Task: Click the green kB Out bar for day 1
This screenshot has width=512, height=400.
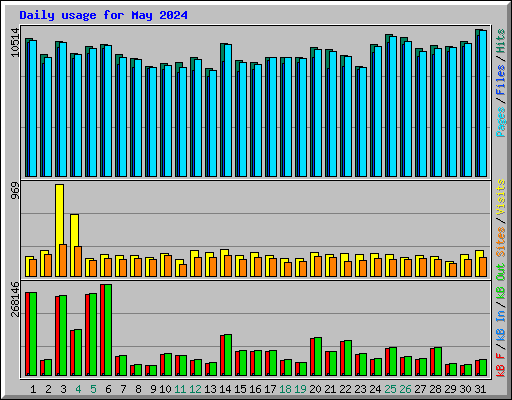Action: (x=33, y=334)
